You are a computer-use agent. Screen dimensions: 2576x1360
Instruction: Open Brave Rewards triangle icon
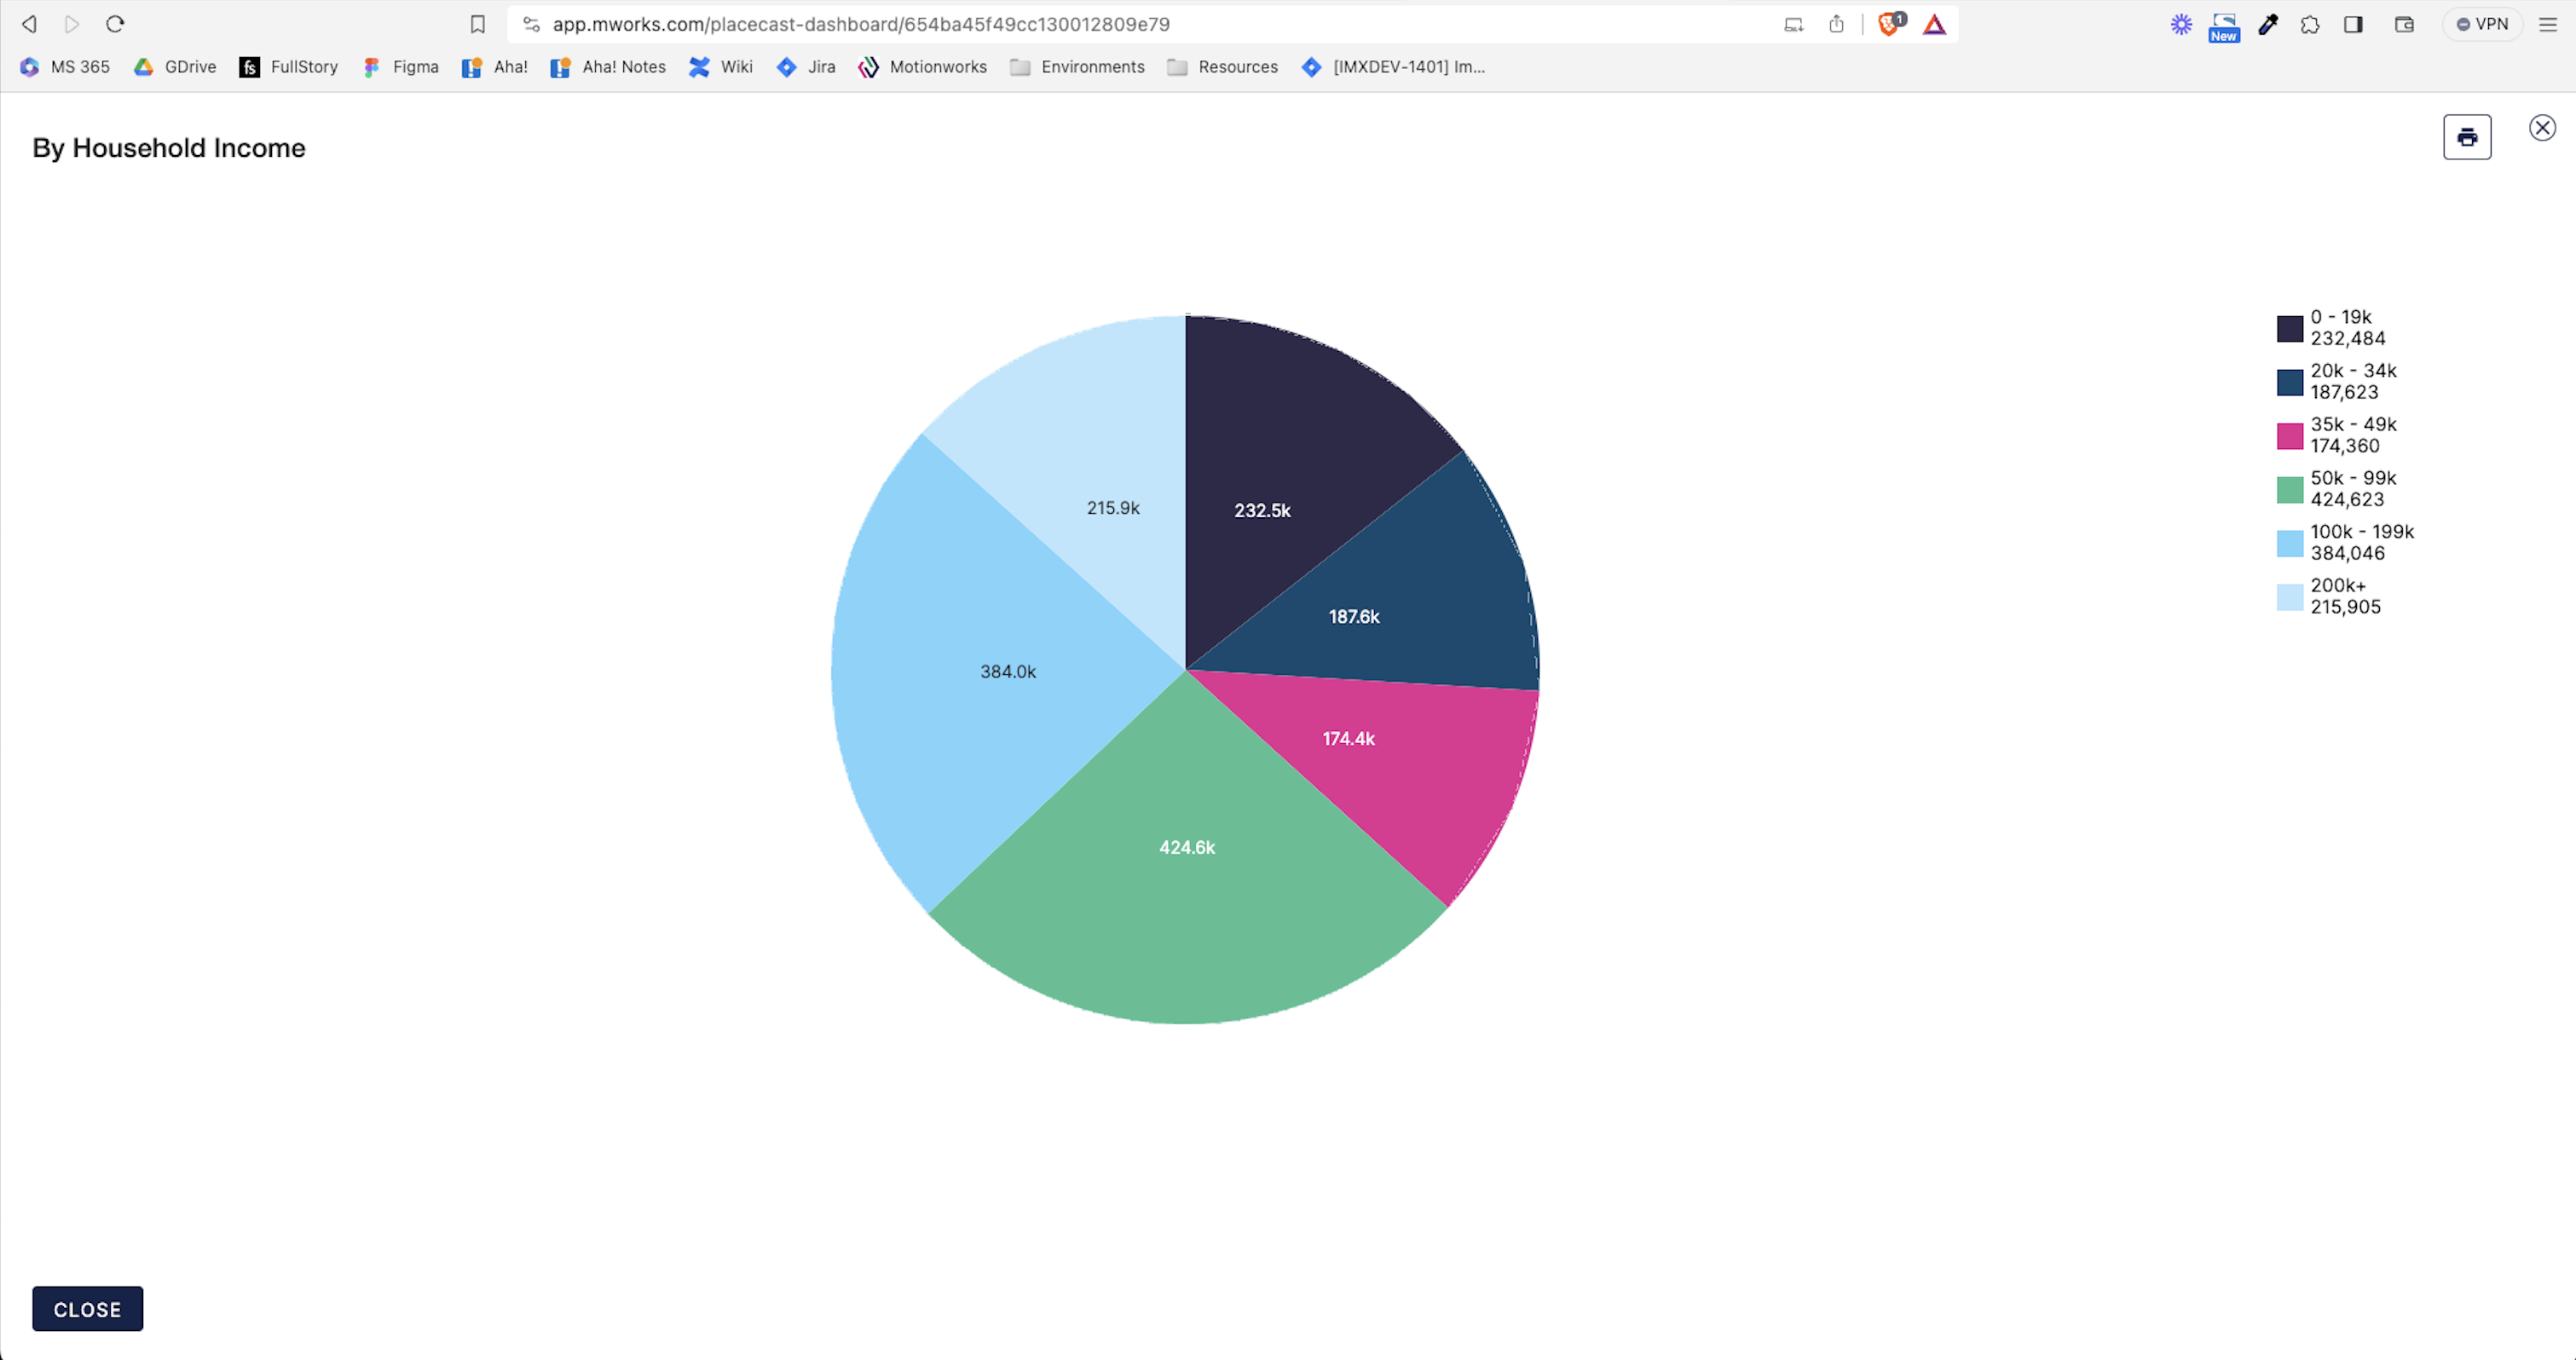click(1935, 24)
